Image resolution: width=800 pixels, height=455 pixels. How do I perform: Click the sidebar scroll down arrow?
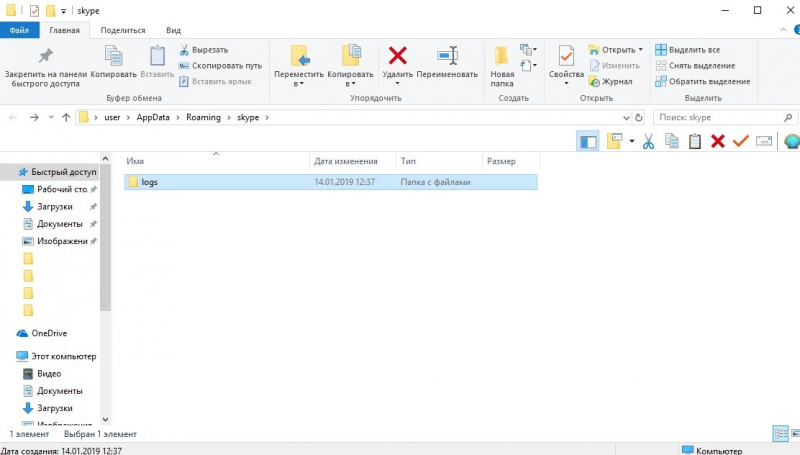[105, 420]
